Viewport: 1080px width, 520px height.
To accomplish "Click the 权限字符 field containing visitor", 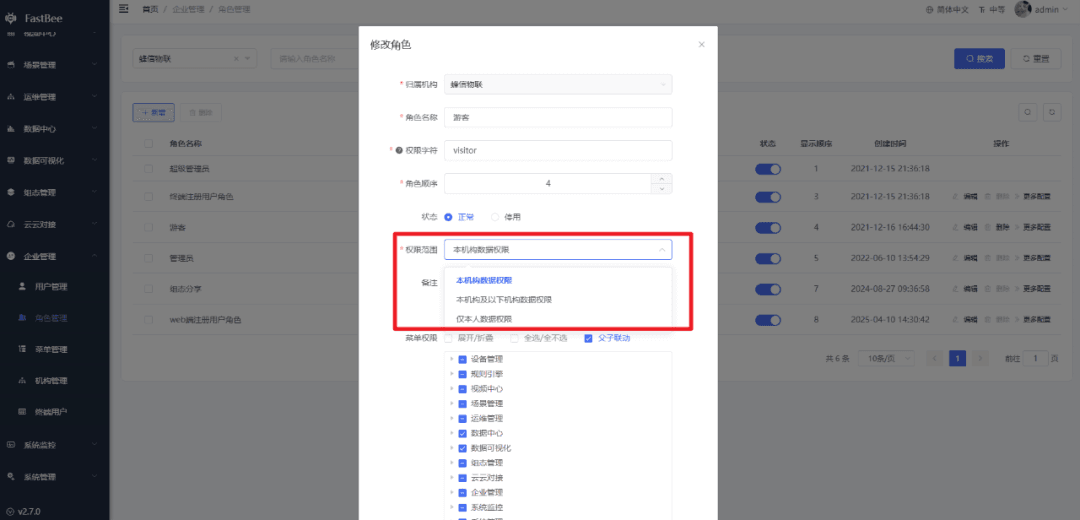I will pyautogui.click(x=558, y=150).
